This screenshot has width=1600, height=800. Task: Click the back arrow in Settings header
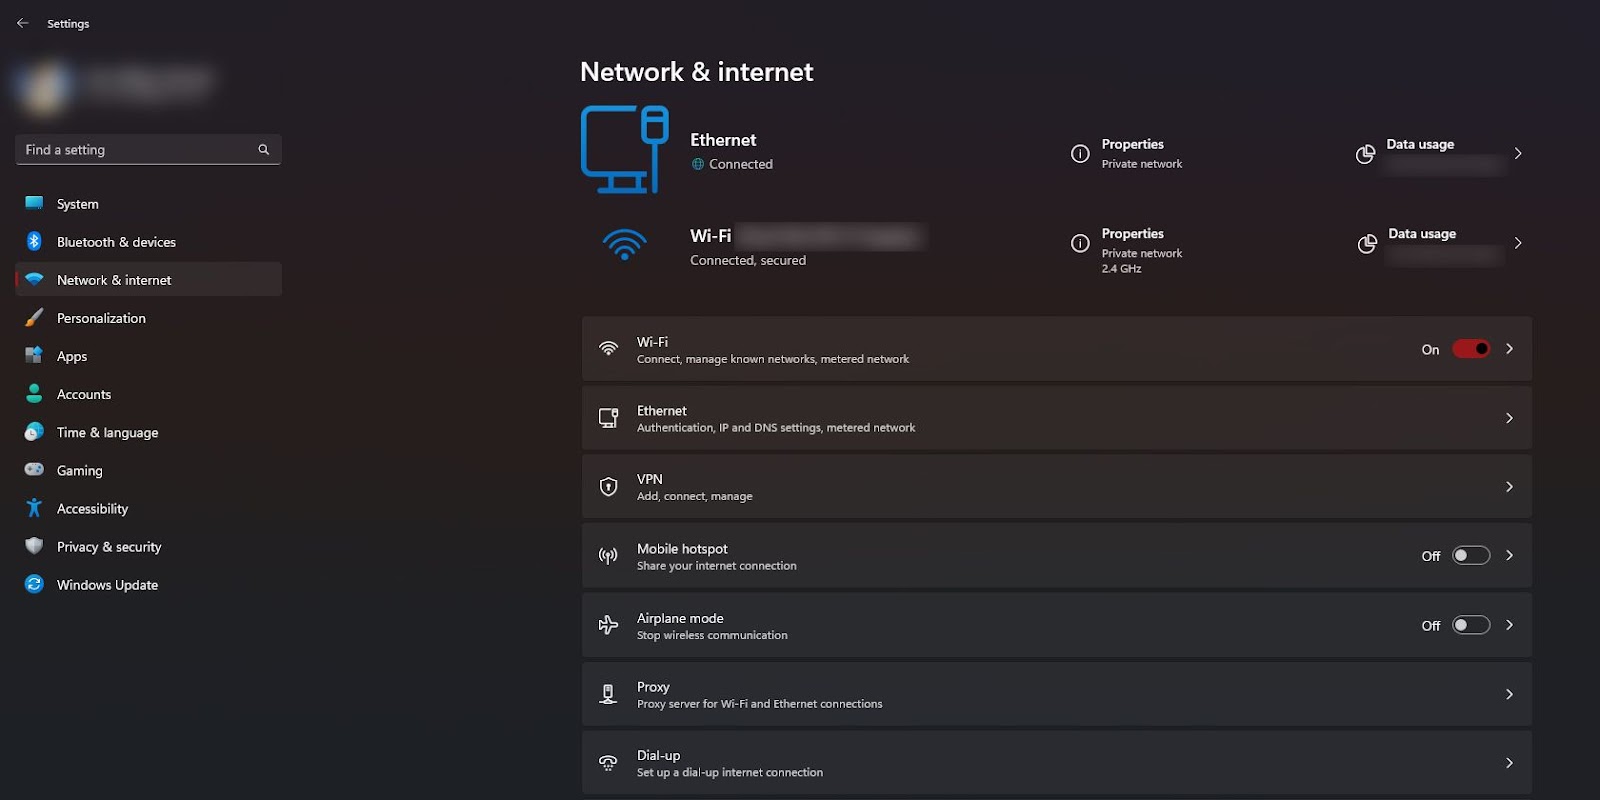(x=22, y=23)
